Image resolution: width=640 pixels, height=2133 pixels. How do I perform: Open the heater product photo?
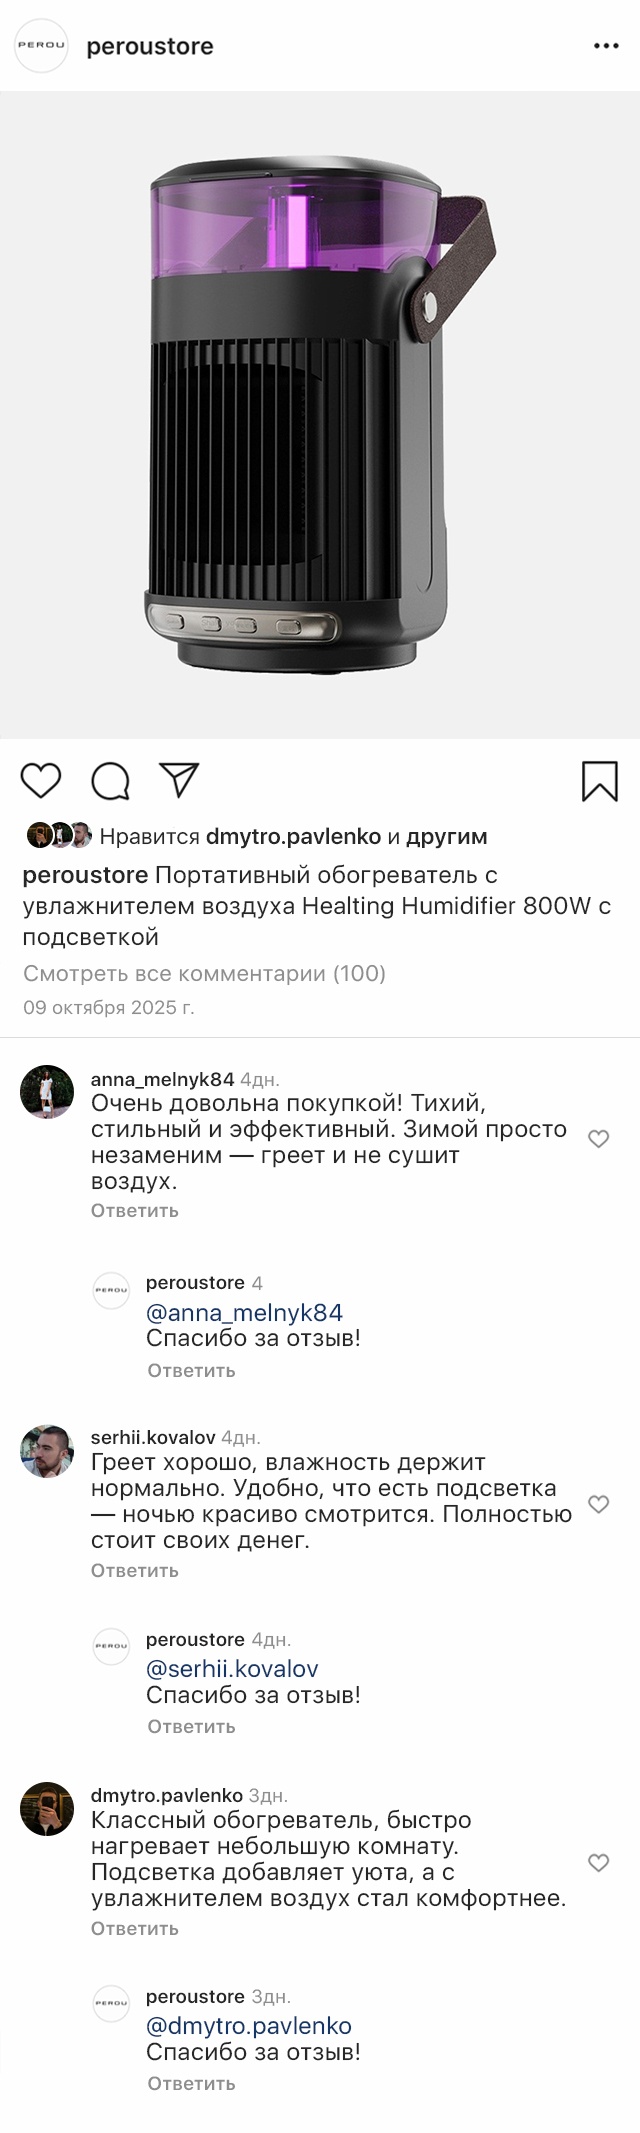(320, 415)
